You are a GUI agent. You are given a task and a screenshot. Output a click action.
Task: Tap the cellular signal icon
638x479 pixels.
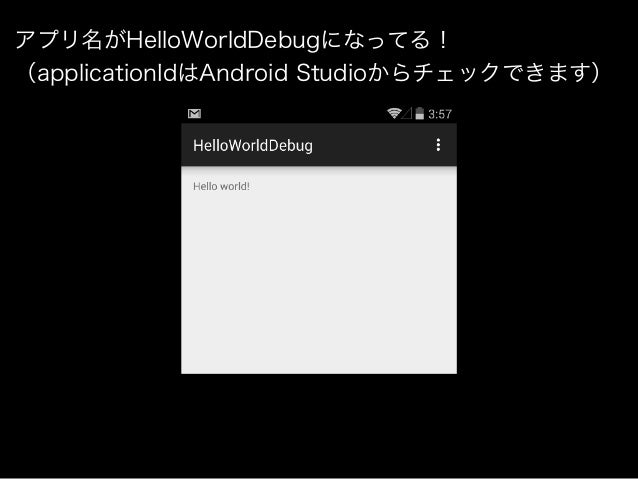pyautogui.click(x=407, y=114)
